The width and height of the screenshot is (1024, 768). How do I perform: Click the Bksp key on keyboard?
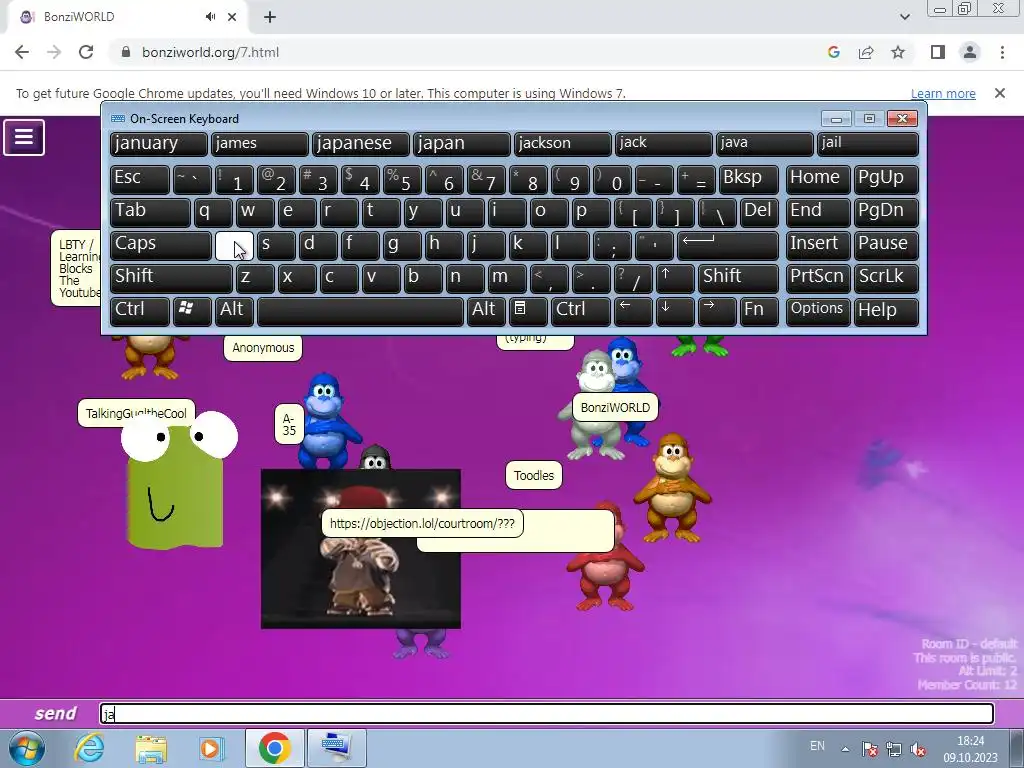(x=748, y=179)
